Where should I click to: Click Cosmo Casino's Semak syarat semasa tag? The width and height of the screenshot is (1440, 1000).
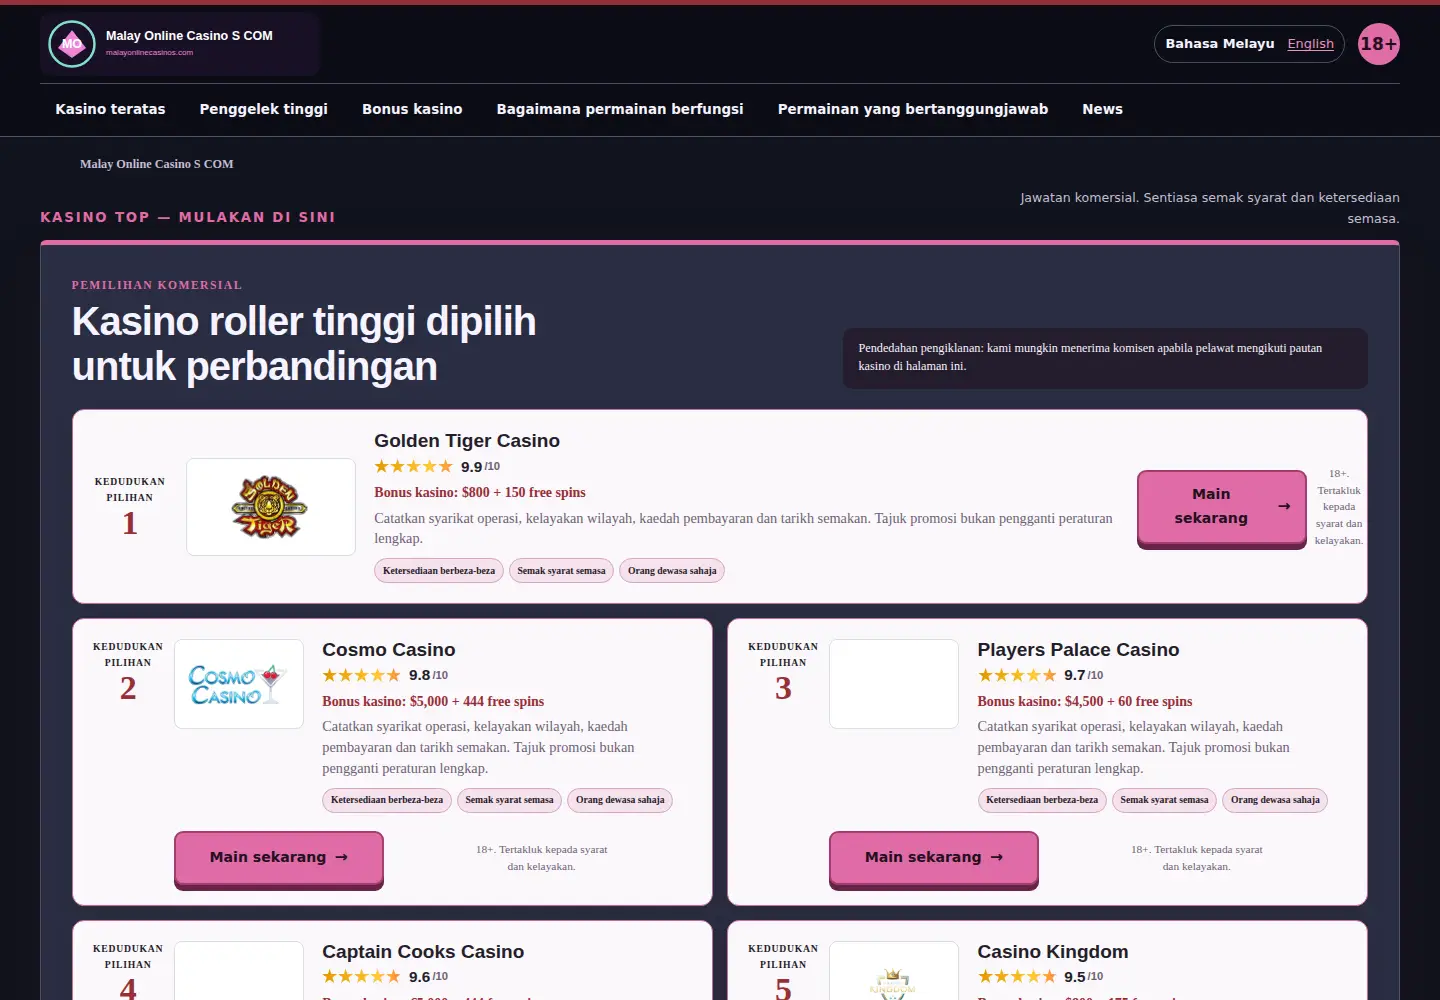click(x=509, y=800)
